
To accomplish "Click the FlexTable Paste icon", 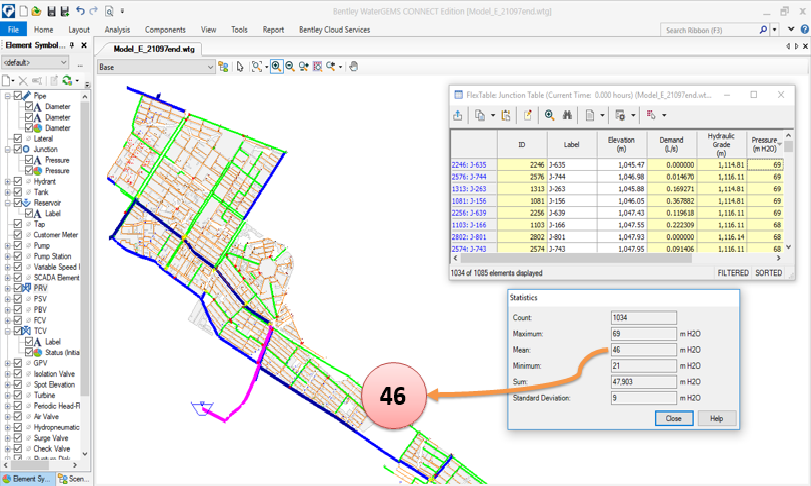I will pyautogui.click(x=506, y=115).
